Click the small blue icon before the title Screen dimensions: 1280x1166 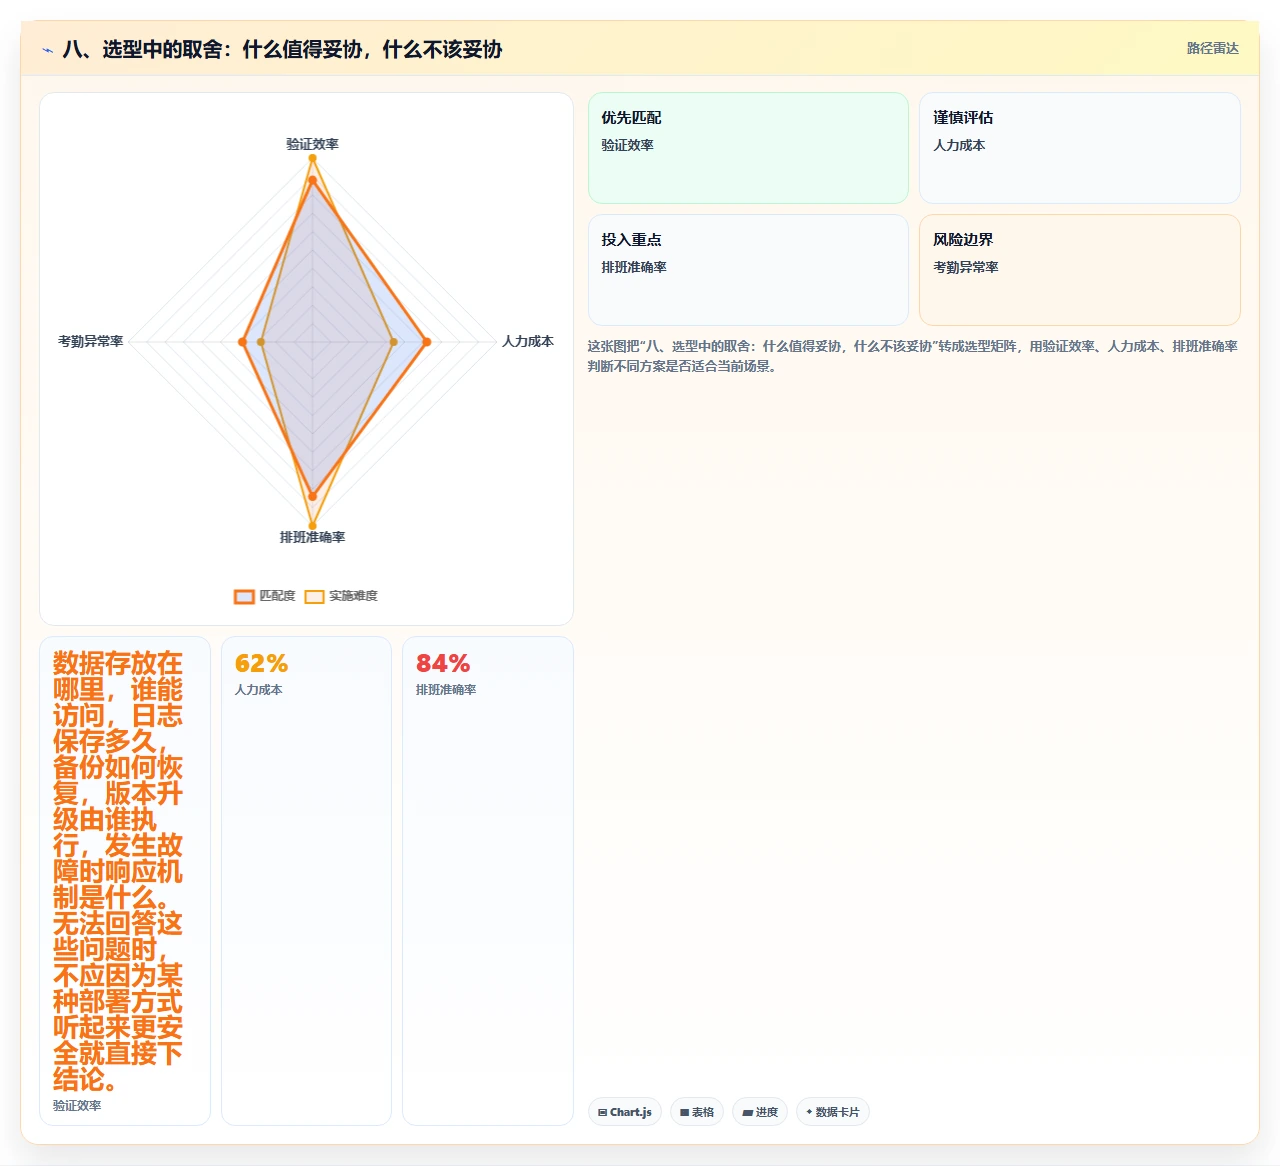47,50
